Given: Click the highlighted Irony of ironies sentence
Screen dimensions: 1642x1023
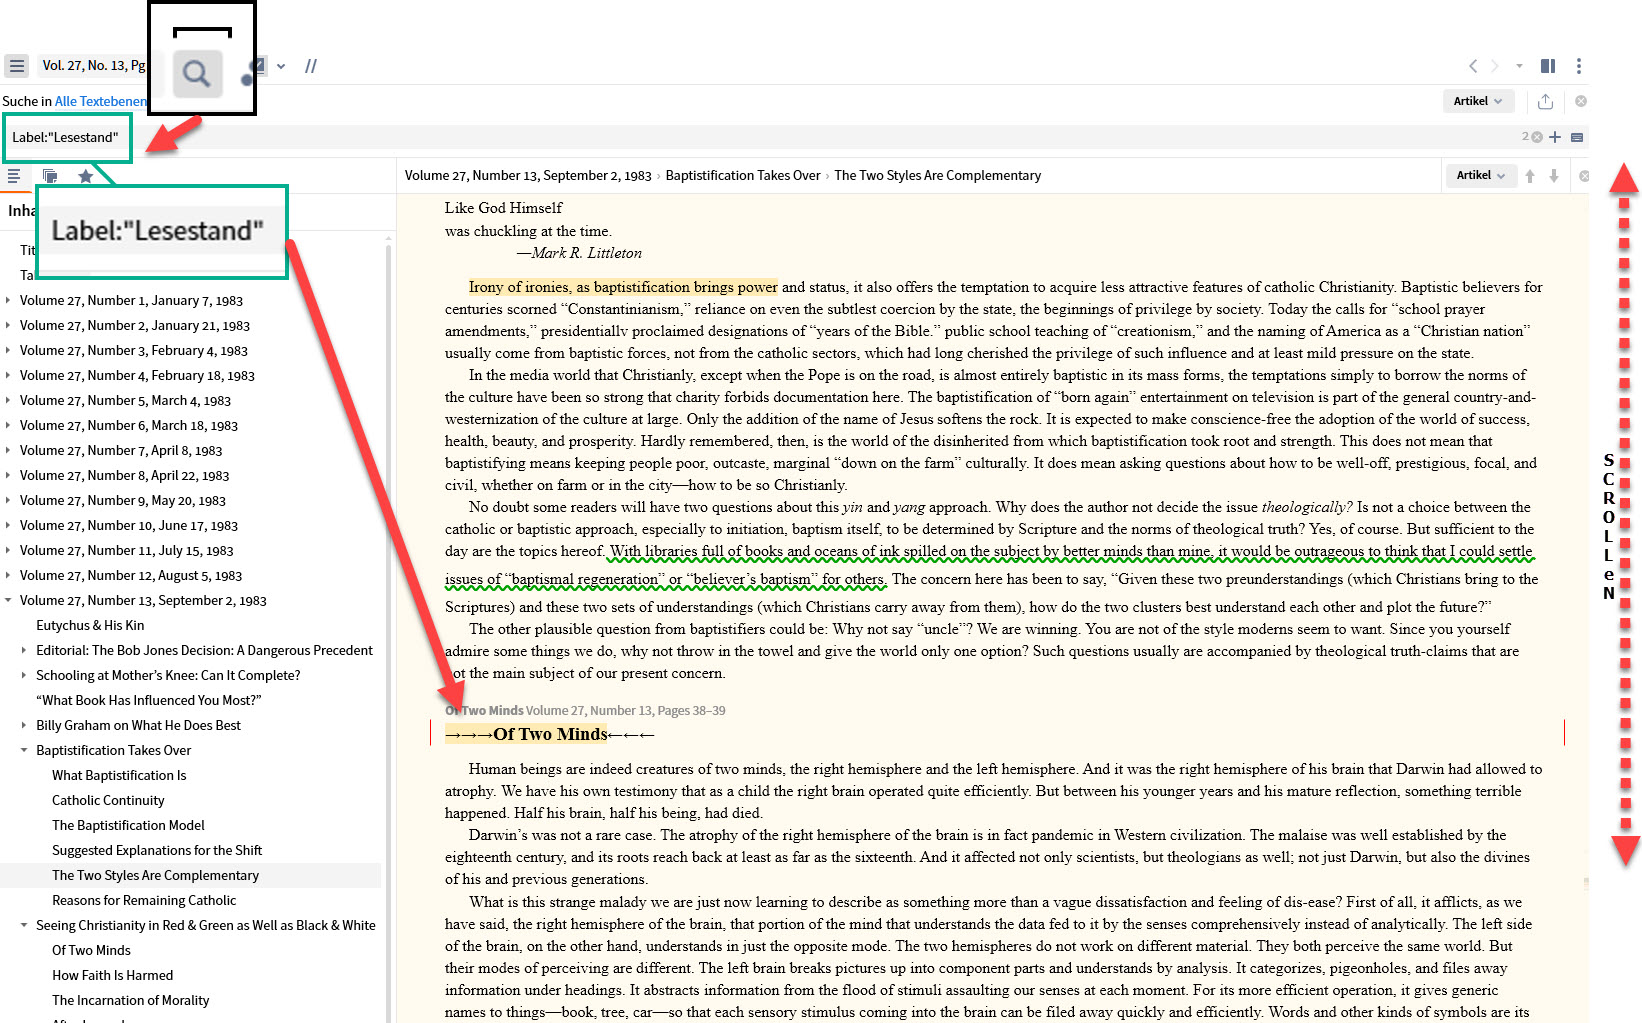Looking at the screenshot, I should pos(623,287).
